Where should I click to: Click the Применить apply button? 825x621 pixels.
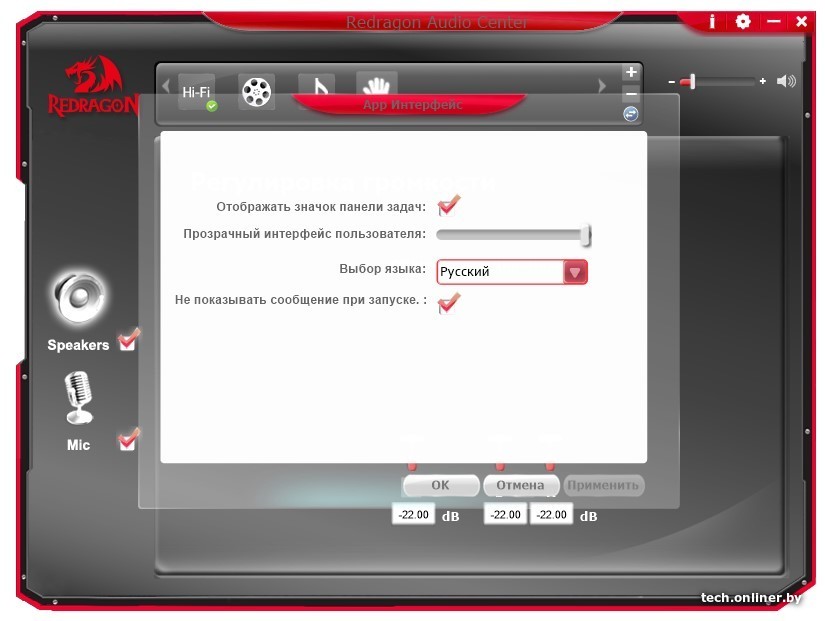pyautogui.click(x=603, y=485)
